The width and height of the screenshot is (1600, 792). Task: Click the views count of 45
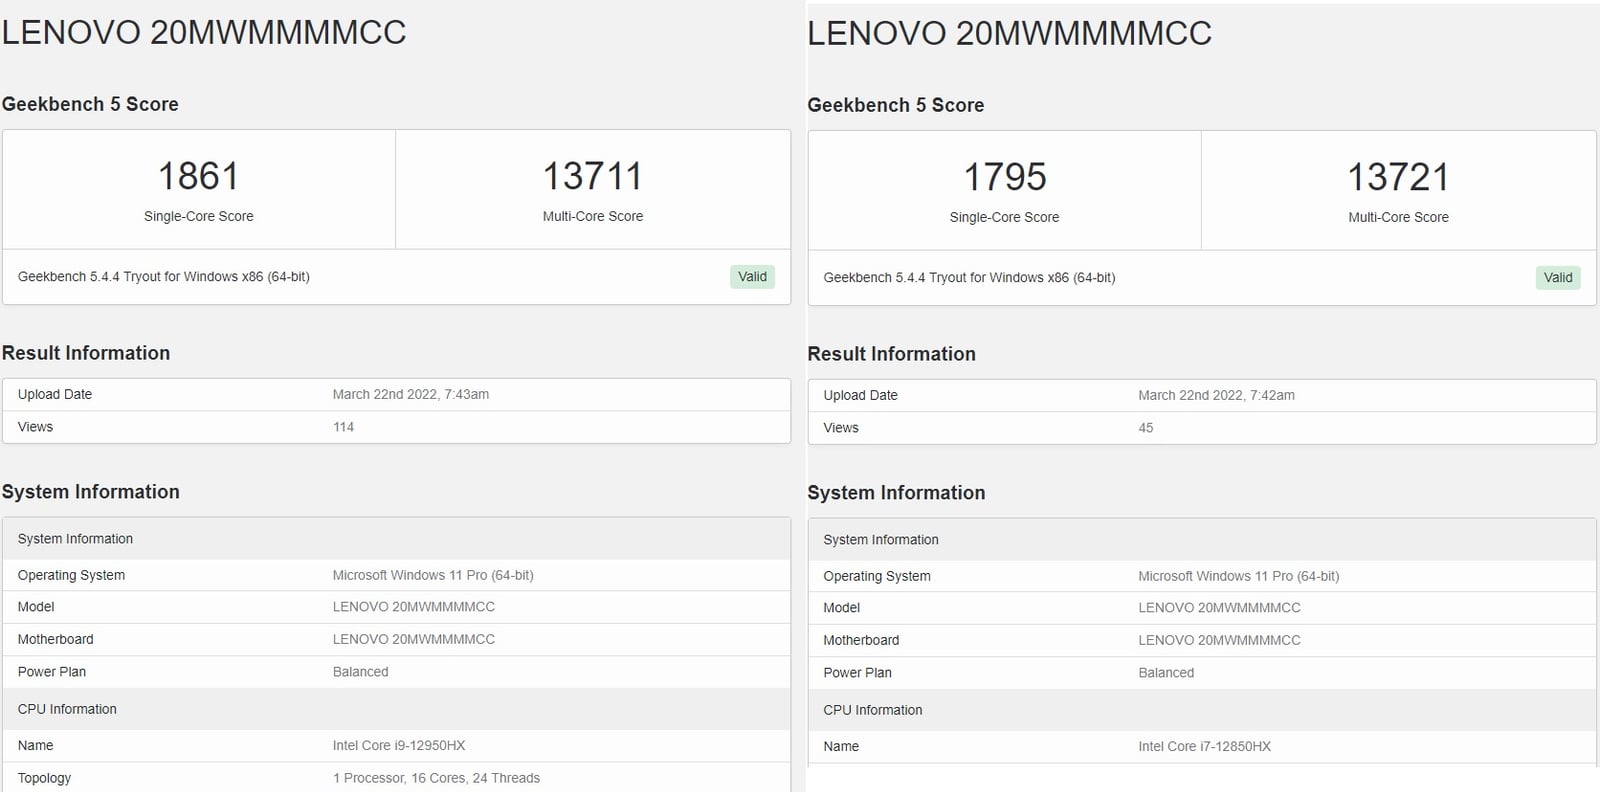click(x=1145, y=428)
